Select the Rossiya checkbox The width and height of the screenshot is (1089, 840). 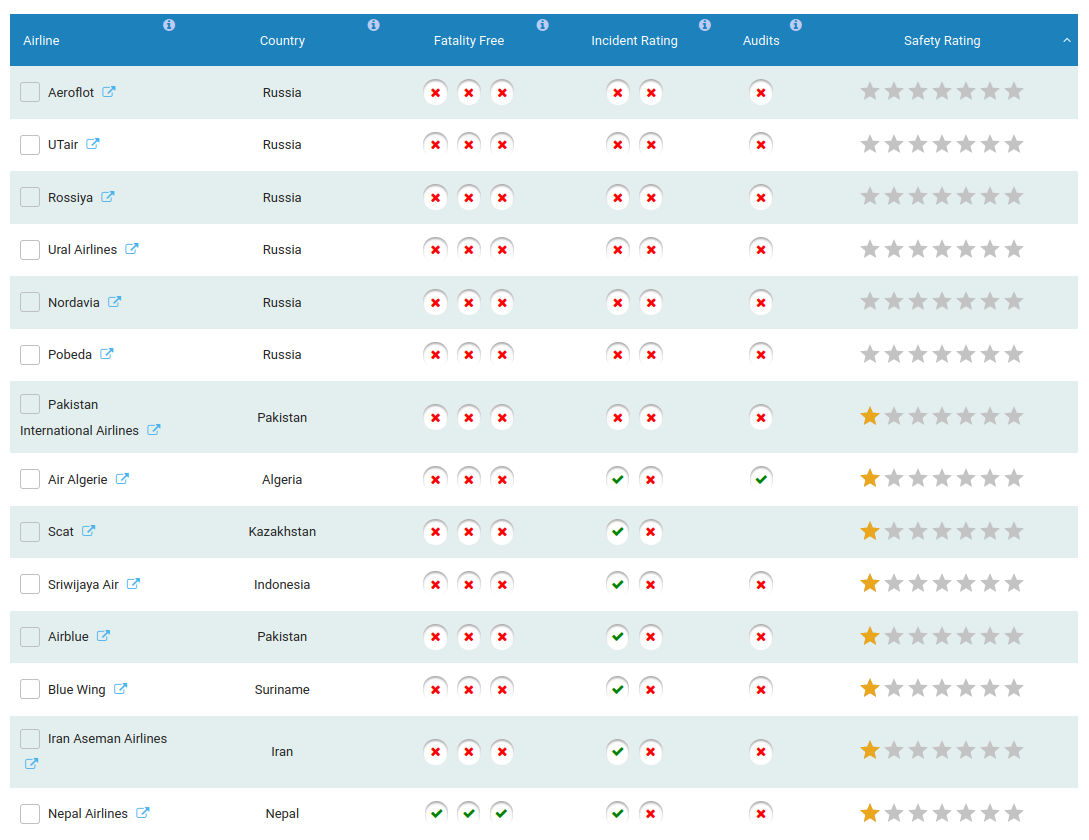click(x=30, y=197)
